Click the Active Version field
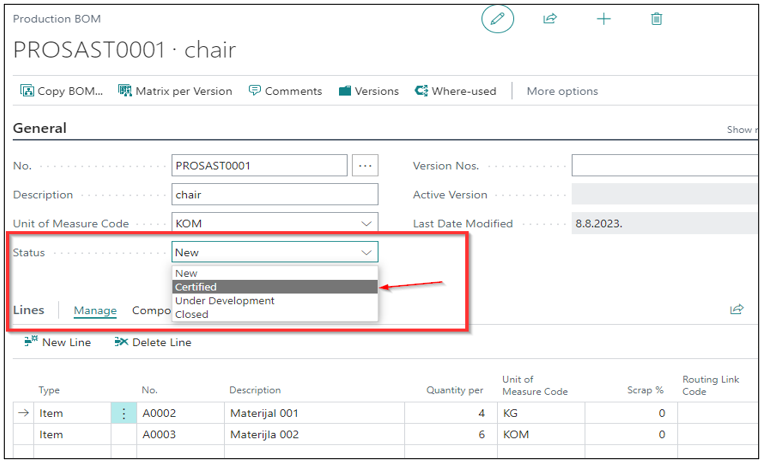This screenshot has height=464, width=764. tap(664, 194)
